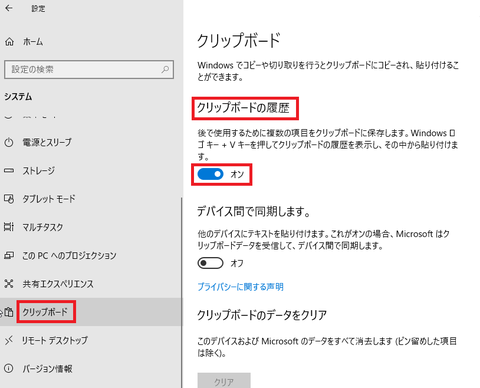Click the システム section label
The image size is (480, 388).
tap(18, 97)
